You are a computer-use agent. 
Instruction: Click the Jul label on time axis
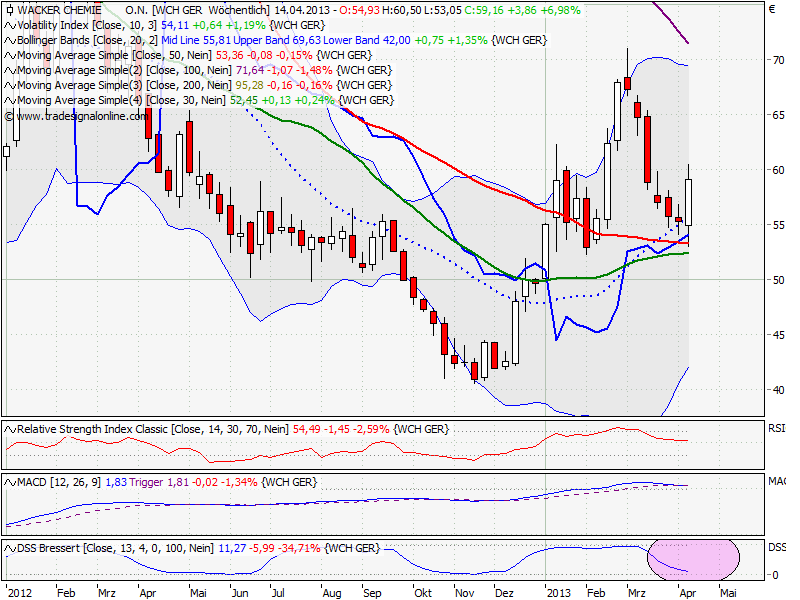click(x=278, y=593)
